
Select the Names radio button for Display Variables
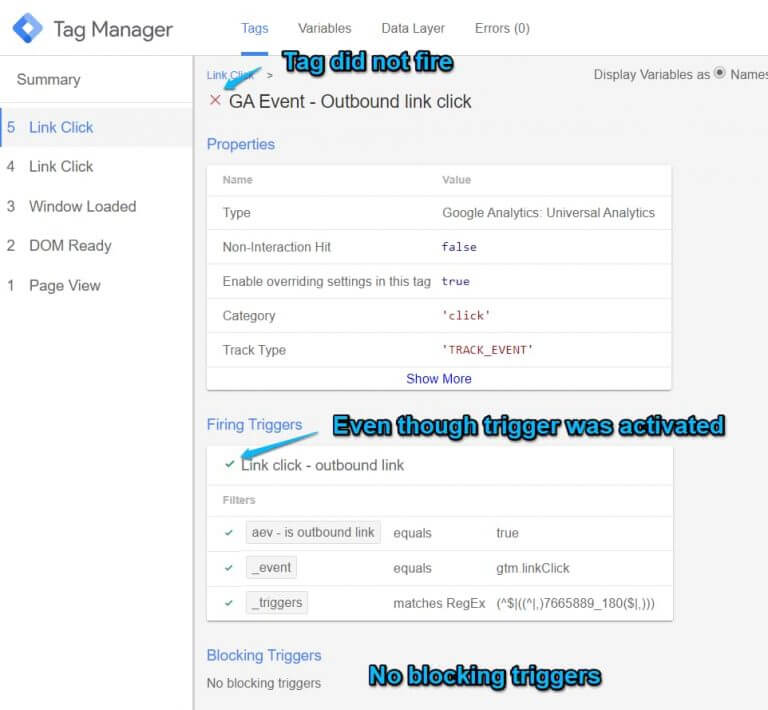(720, 74)
